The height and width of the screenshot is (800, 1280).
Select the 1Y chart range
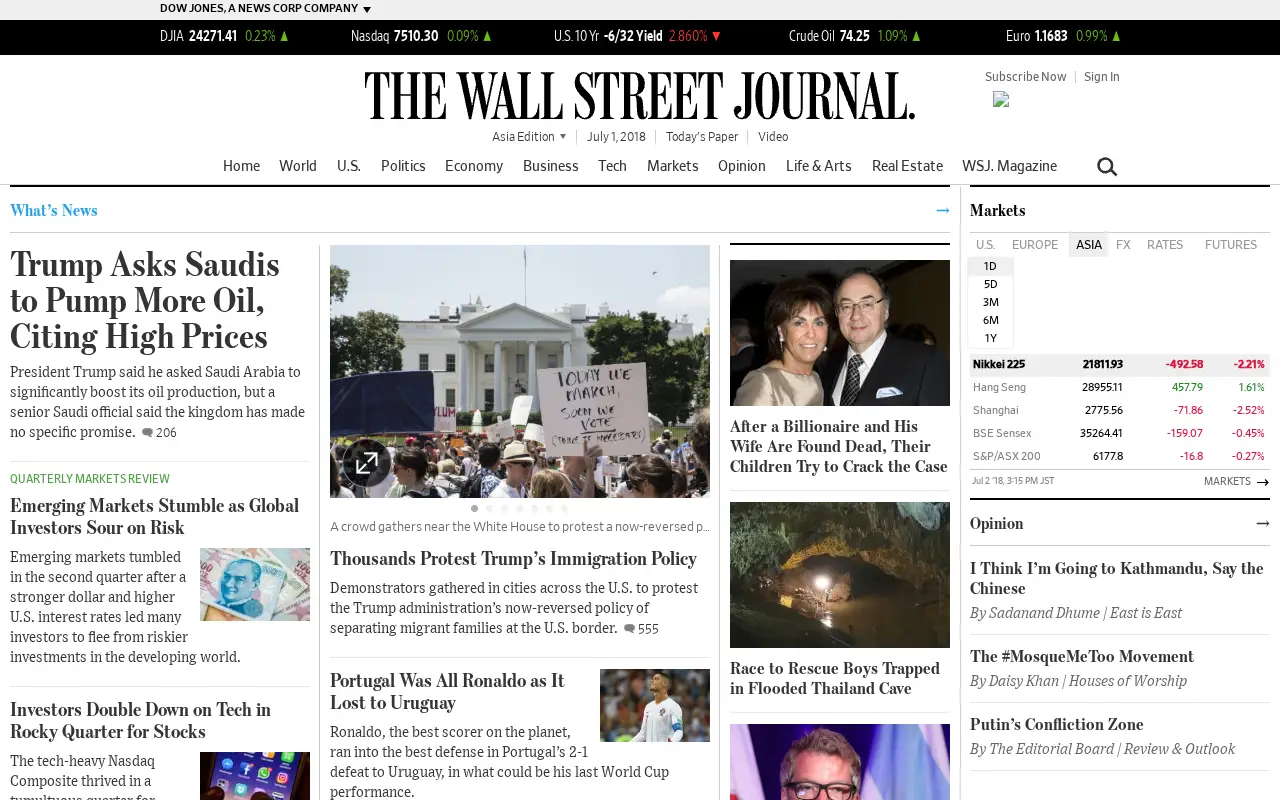point(990,338)
